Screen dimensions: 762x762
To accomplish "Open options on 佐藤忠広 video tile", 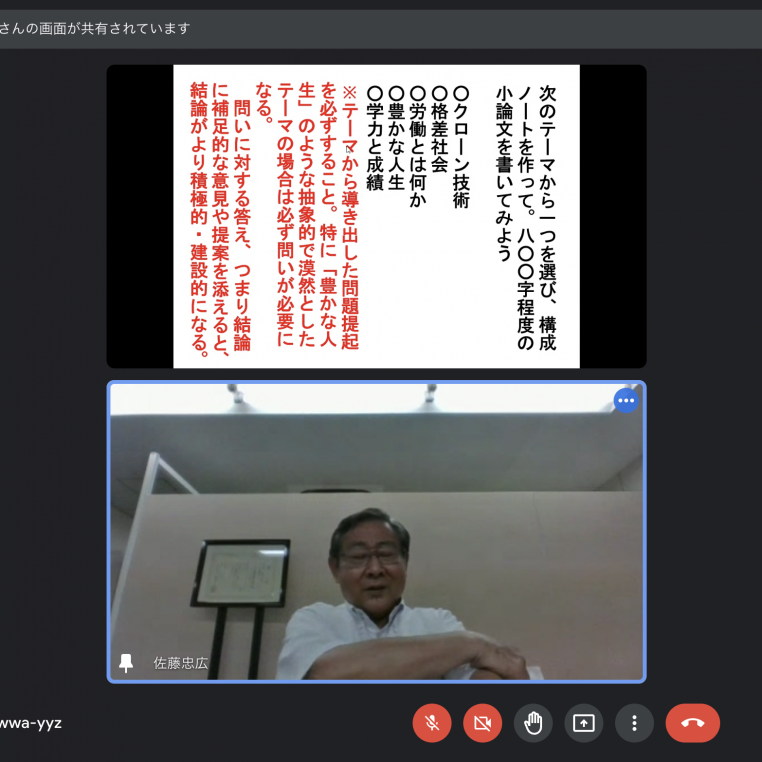I will [x=626, y=400].
